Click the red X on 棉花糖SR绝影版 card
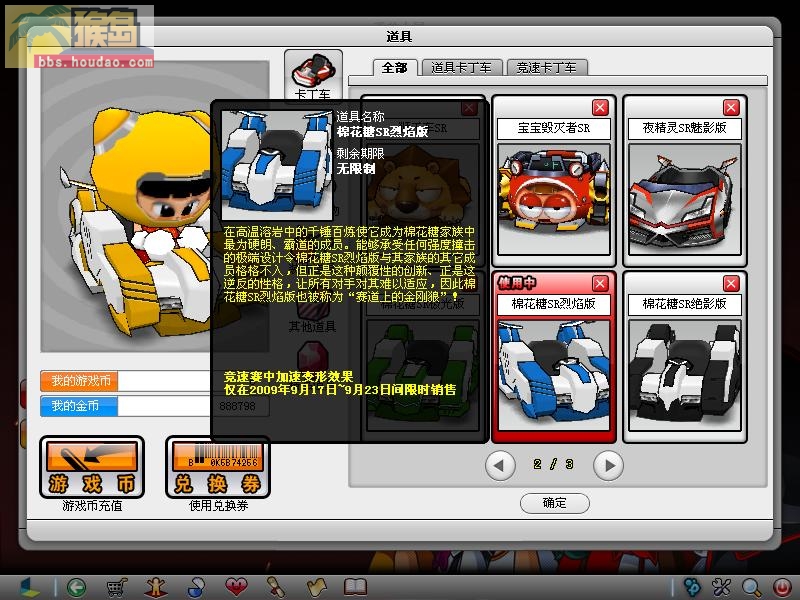The height and width of the screenshot is (600, 800). pos(731,283)
